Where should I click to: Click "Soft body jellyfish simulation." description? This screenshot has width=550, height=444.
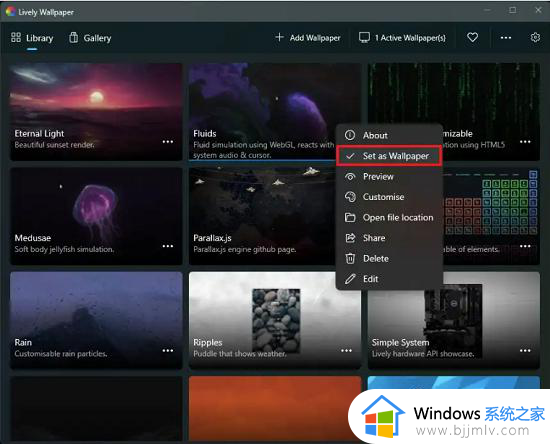[64, 249]
